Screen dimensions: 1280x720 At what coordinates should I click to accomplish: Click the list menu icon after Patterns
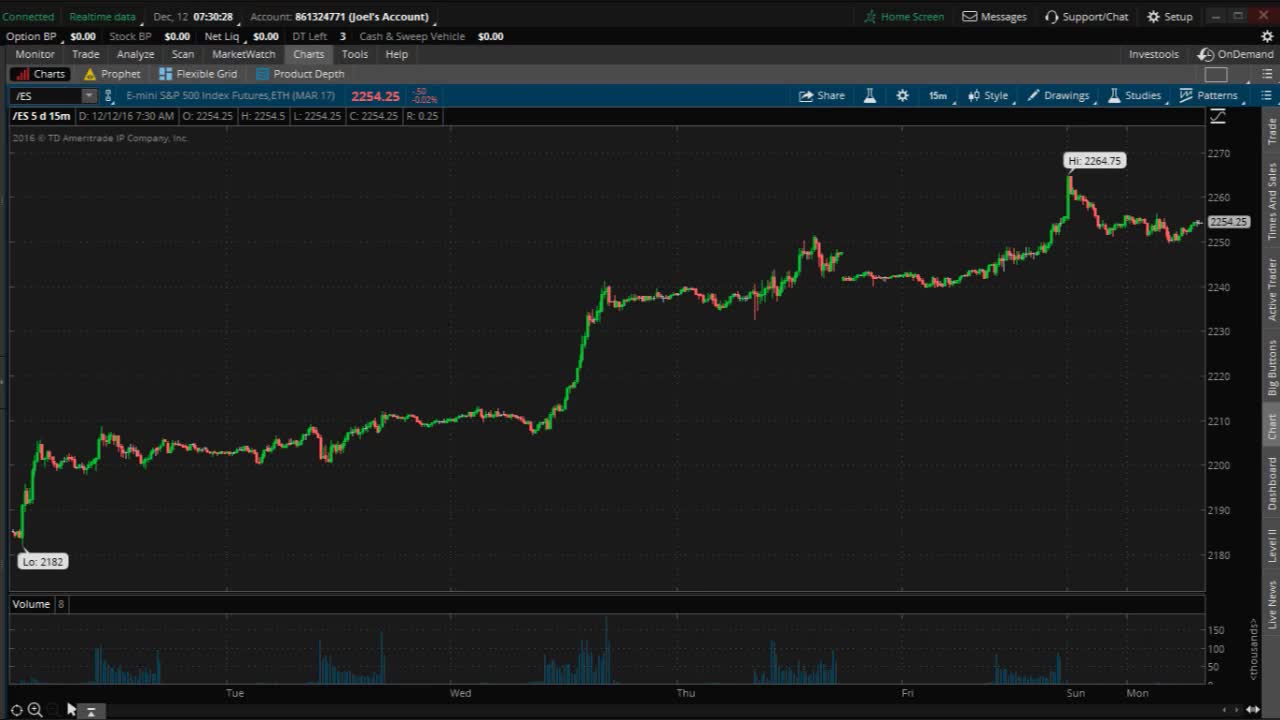(x=1266, y=96)
